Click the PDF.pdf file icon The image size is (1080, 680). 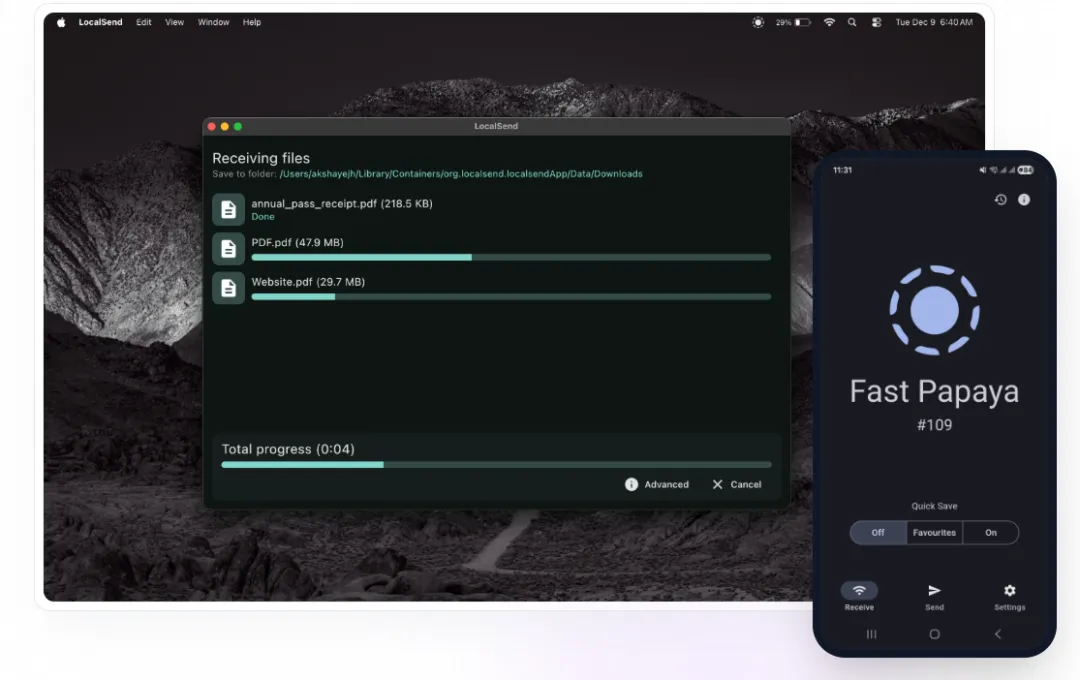pyautogui.click(x=228, y=248)
